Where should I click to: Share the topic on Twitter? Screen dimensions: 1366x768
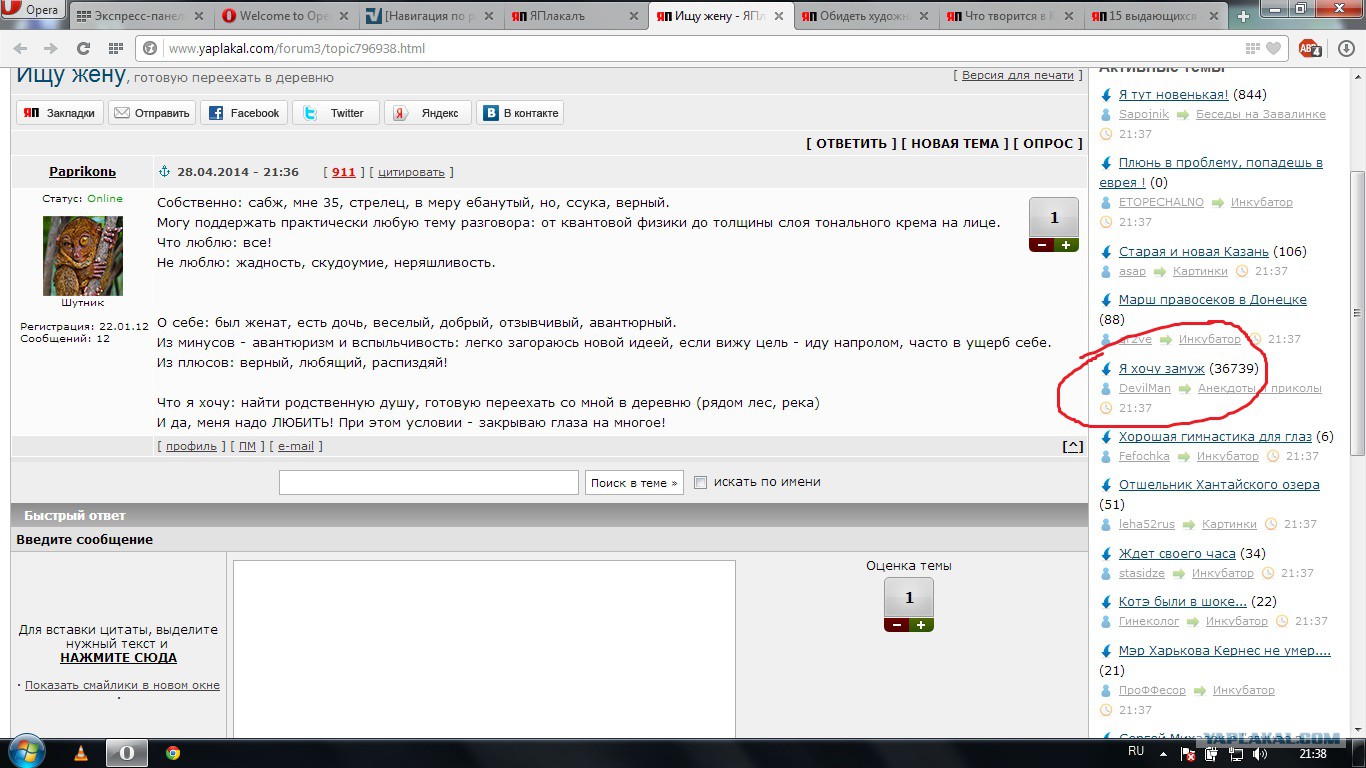[336, 113]
